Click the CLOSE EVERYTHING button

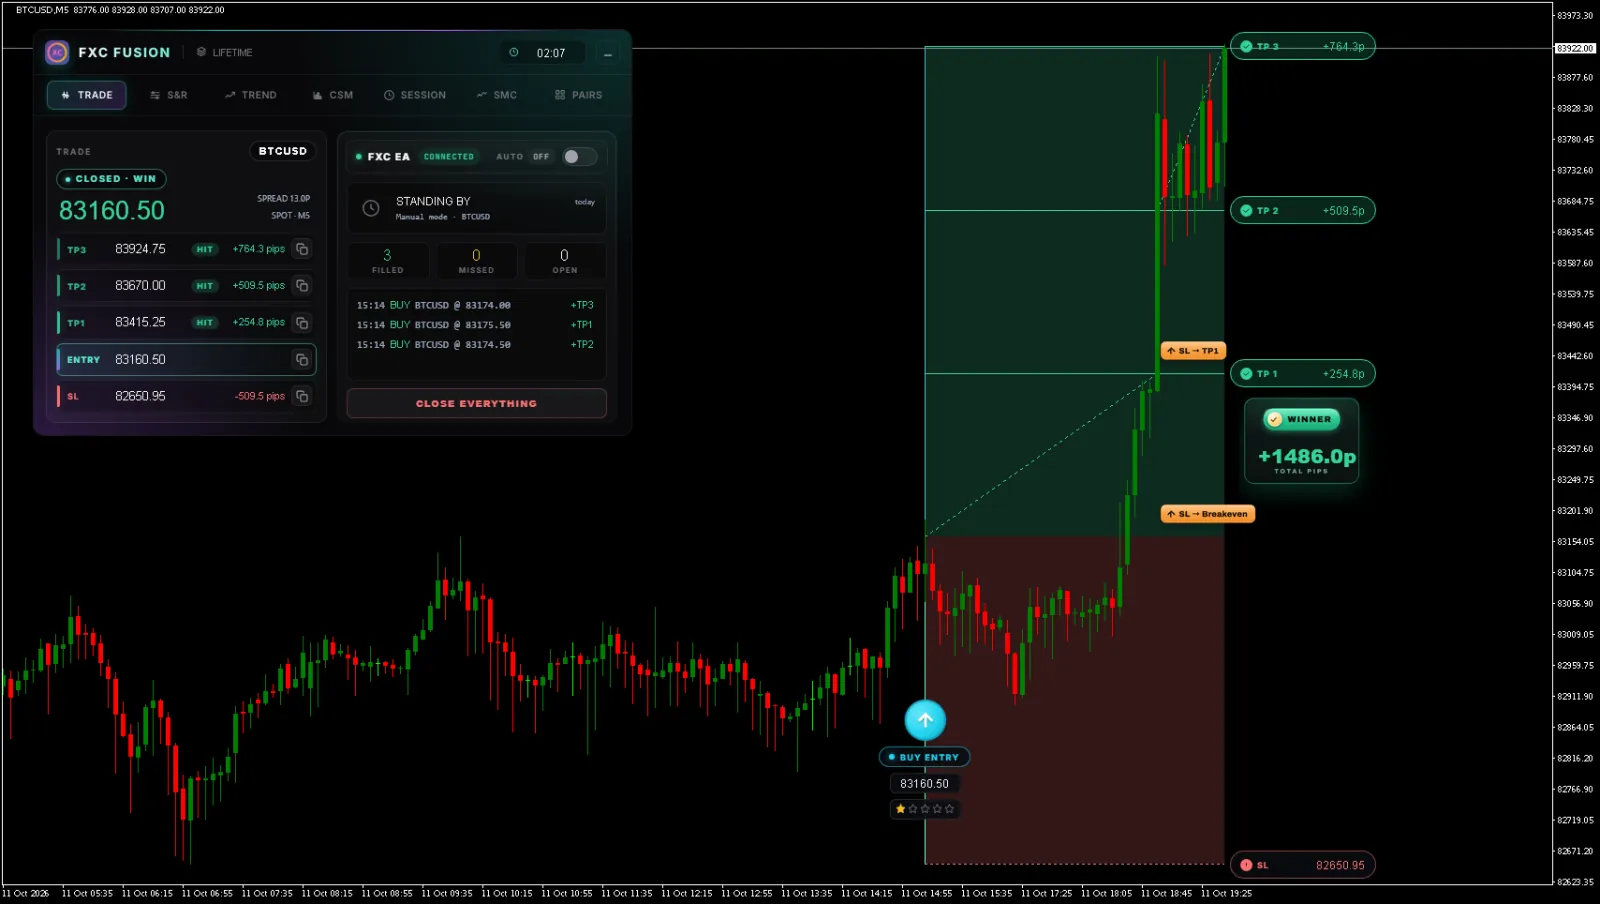pyautogui.click(x=477, y=404)
